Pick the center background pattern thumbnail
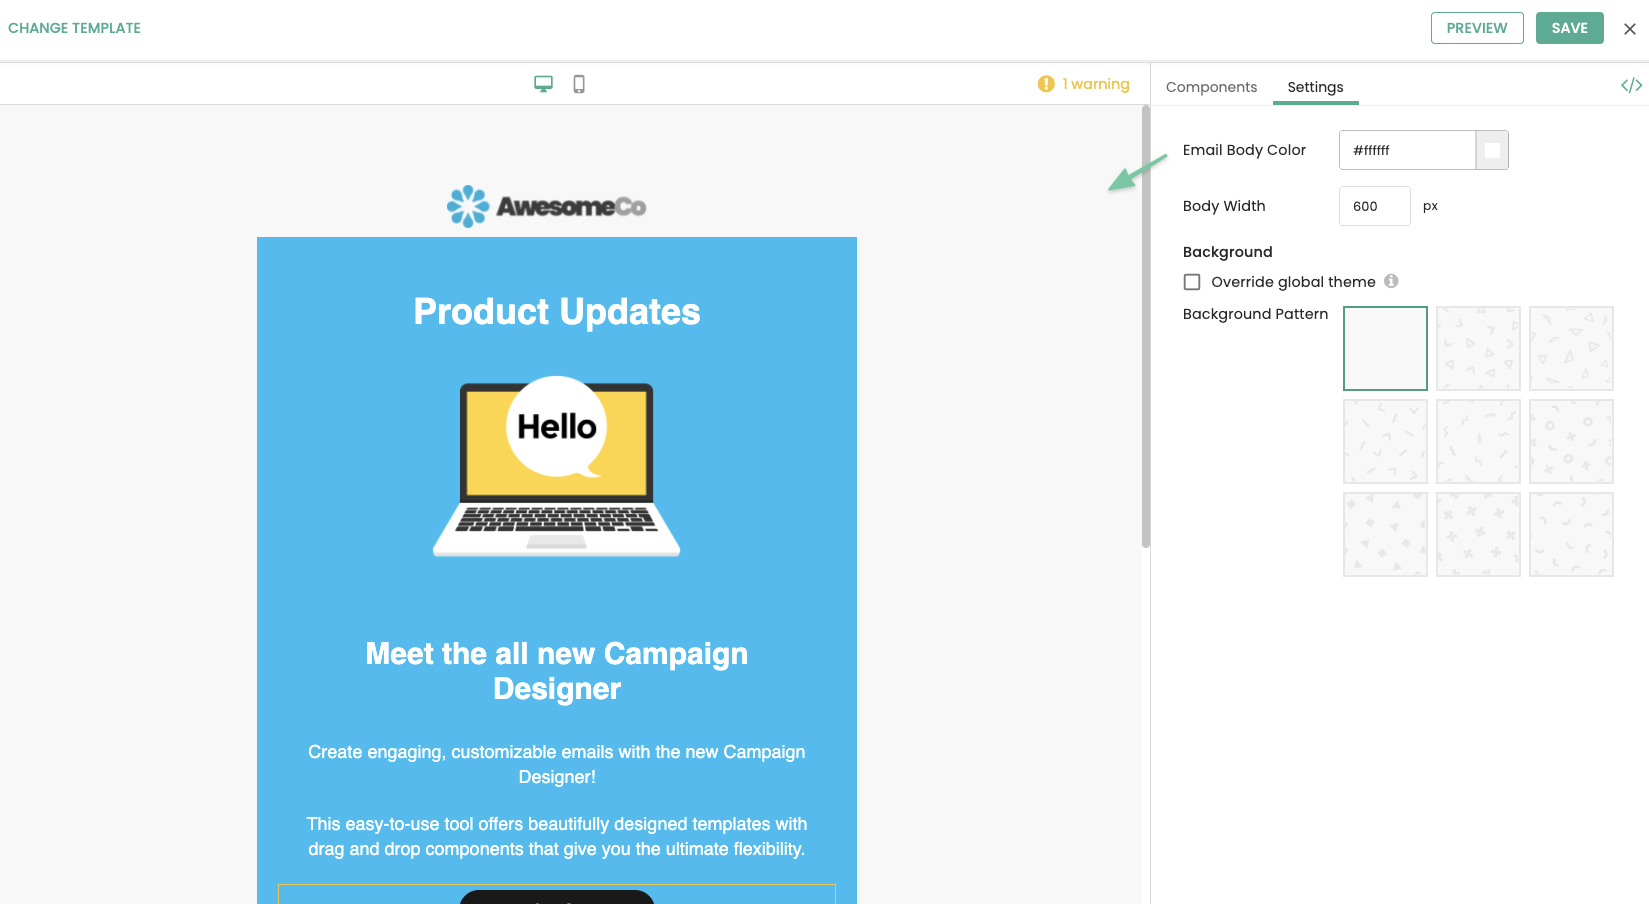The width and height of the screenshot is (1649, 904). click(1478, 441)
